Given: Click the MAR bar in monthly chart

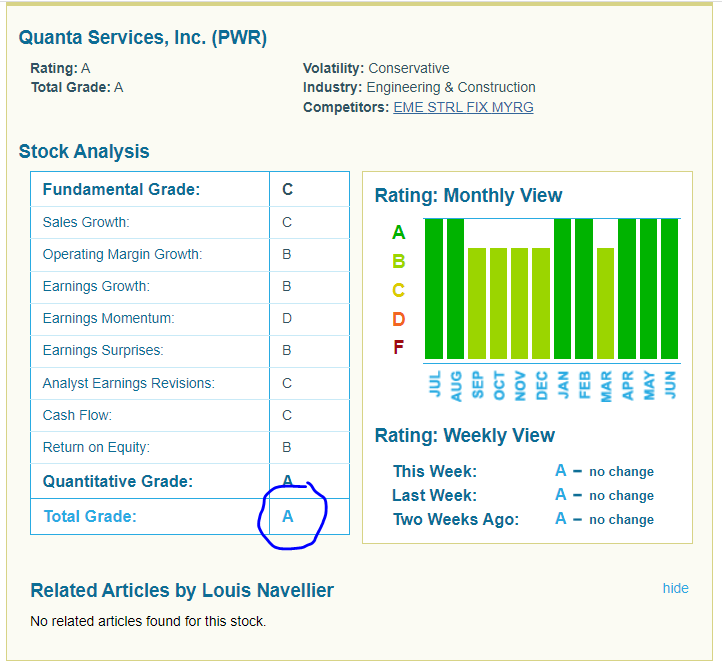Looking at the screenshot, I should [x=605, y=303].
